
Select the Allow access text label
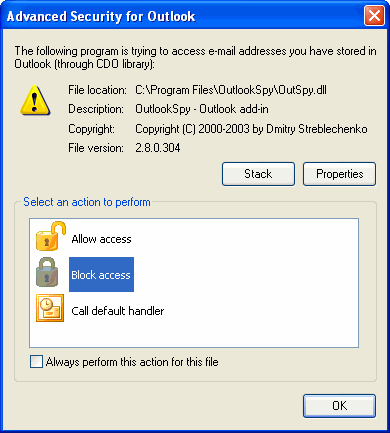[101, 239]
